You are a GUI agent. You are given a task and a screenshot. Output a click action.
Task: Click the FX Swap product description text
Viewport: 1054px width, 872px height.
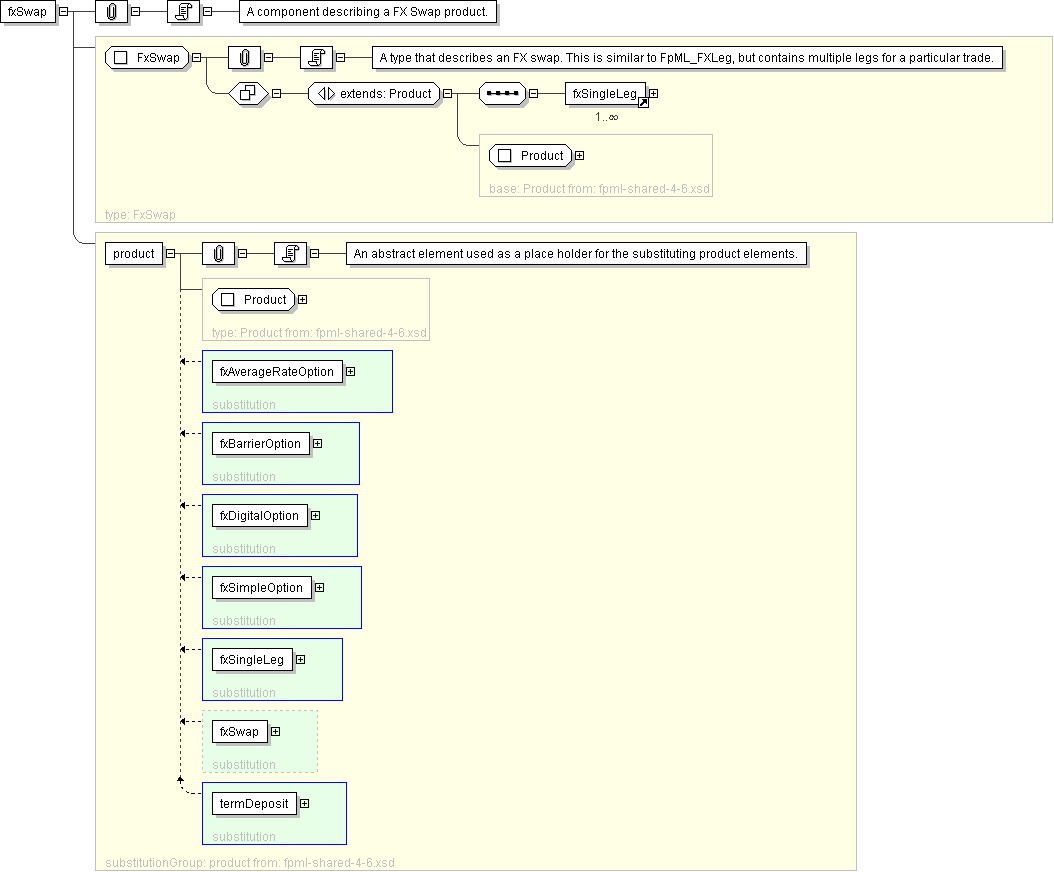[x=367, y=12]
